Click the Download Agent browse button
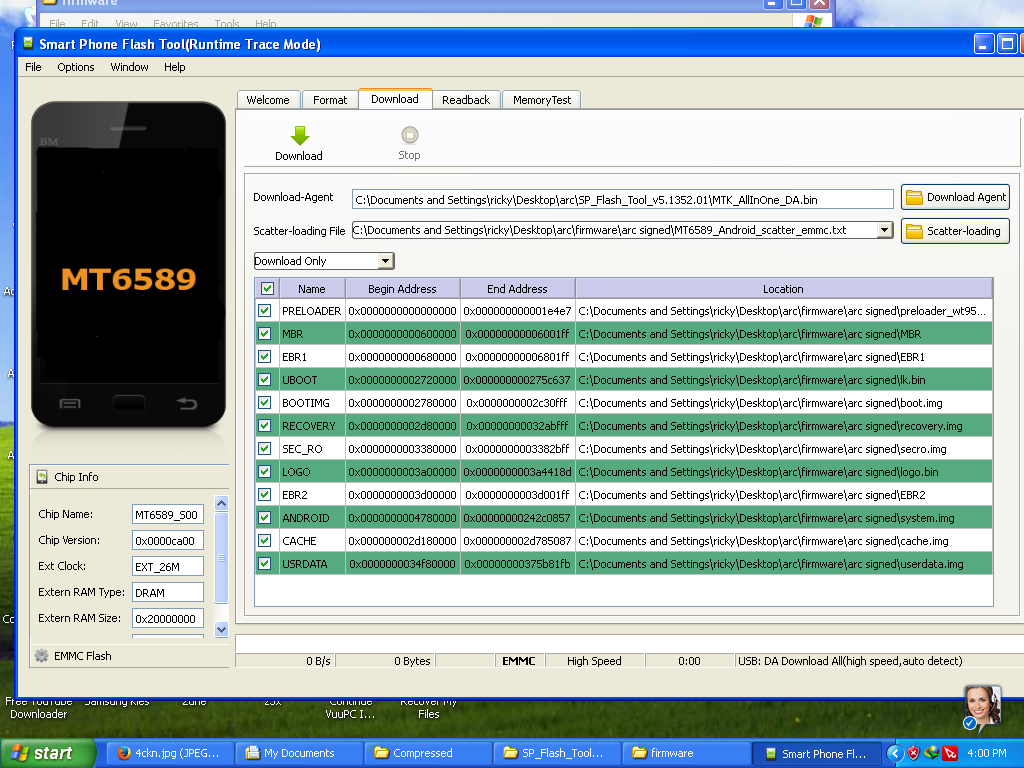 (955, 197)
